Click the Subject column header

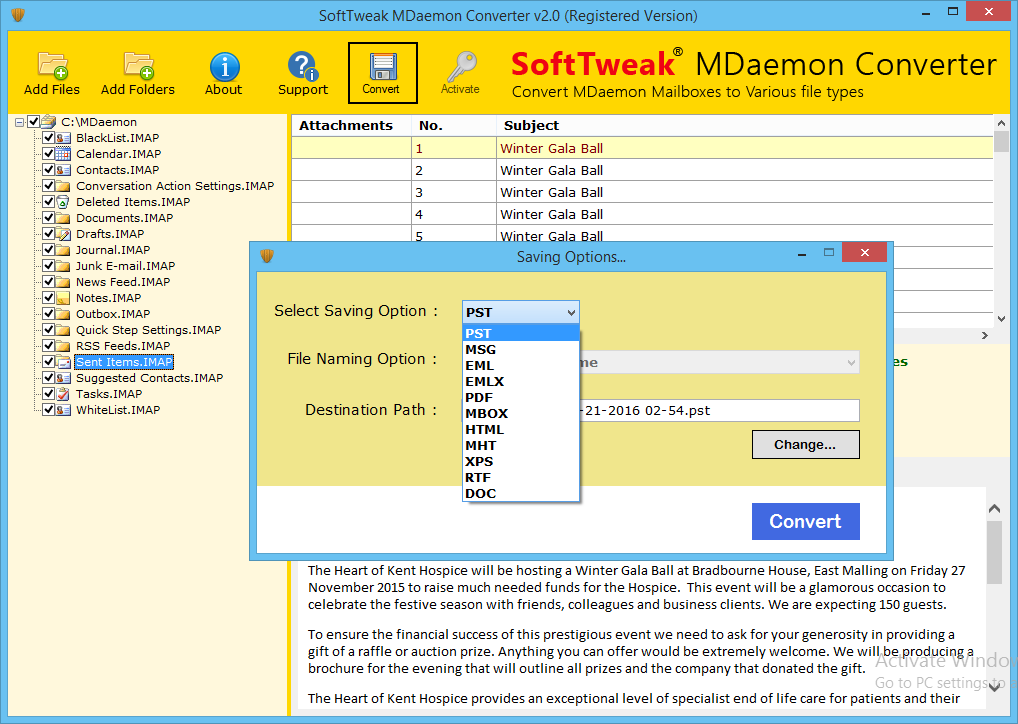[745, 125]
